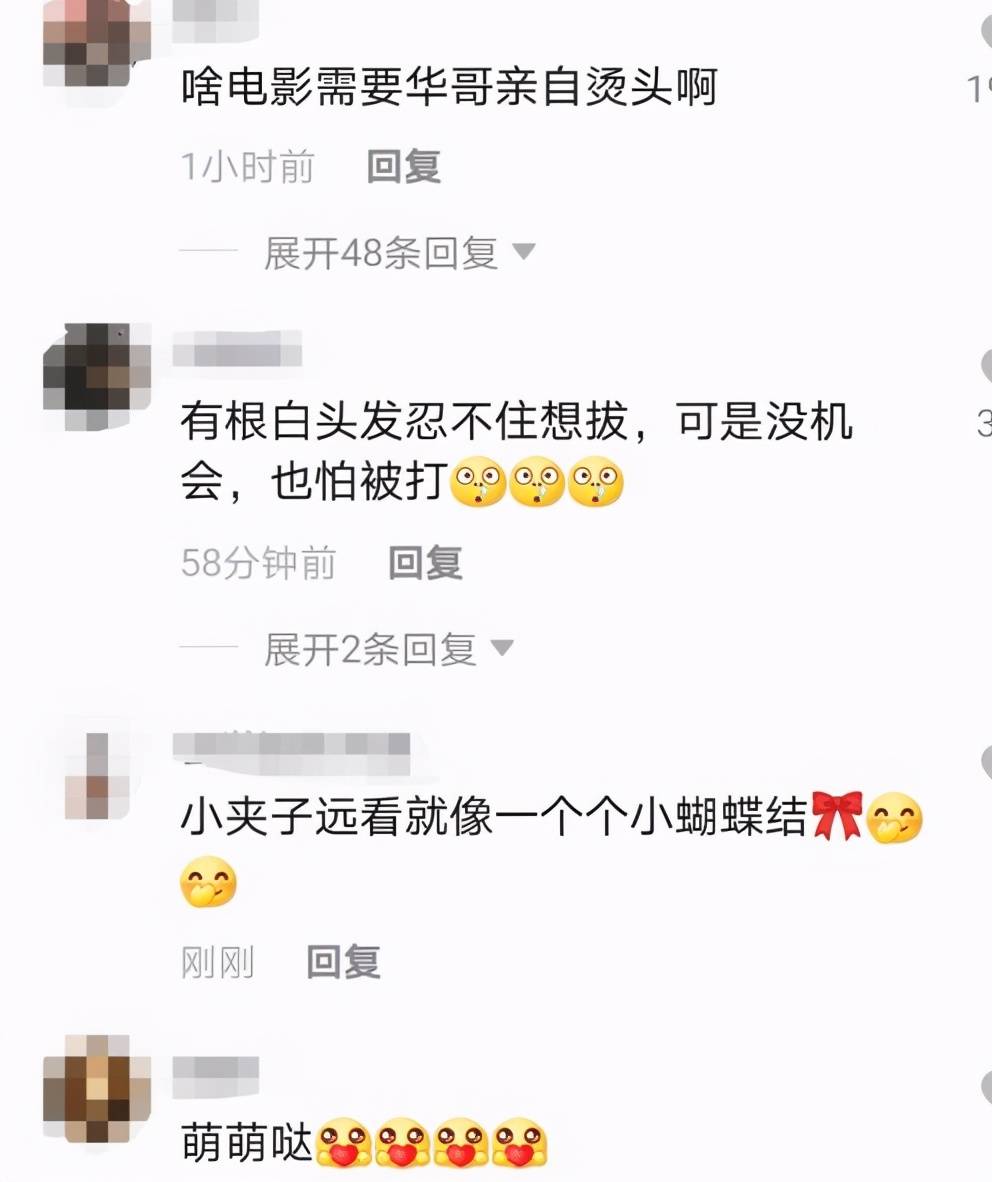The image size is (992, 1182).
Task: Expand the 48 hidden replies
Action: (x=381, y=253)
